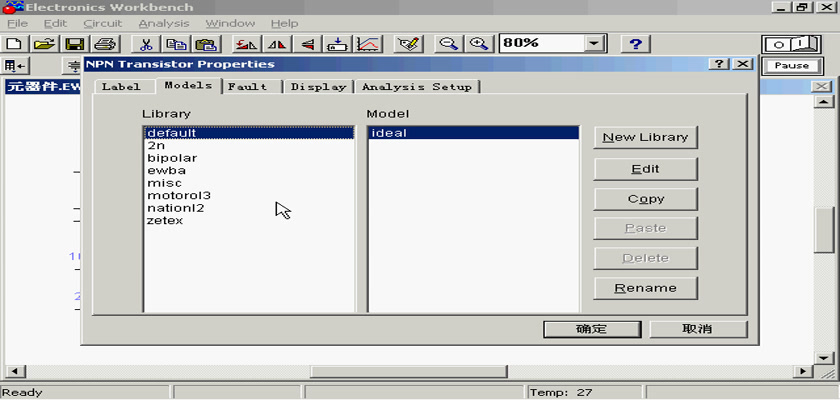
Task: Click the dialog's context help question button
Action: tap(718, 64)
